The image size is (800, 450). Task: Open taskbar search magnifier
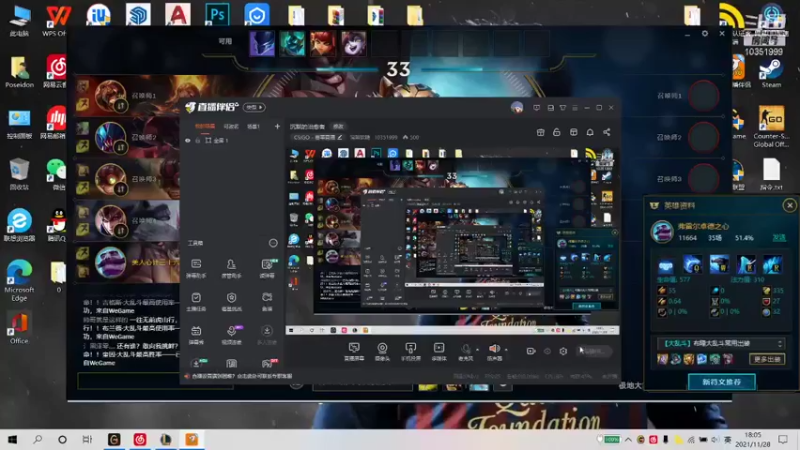click(37, 439)
